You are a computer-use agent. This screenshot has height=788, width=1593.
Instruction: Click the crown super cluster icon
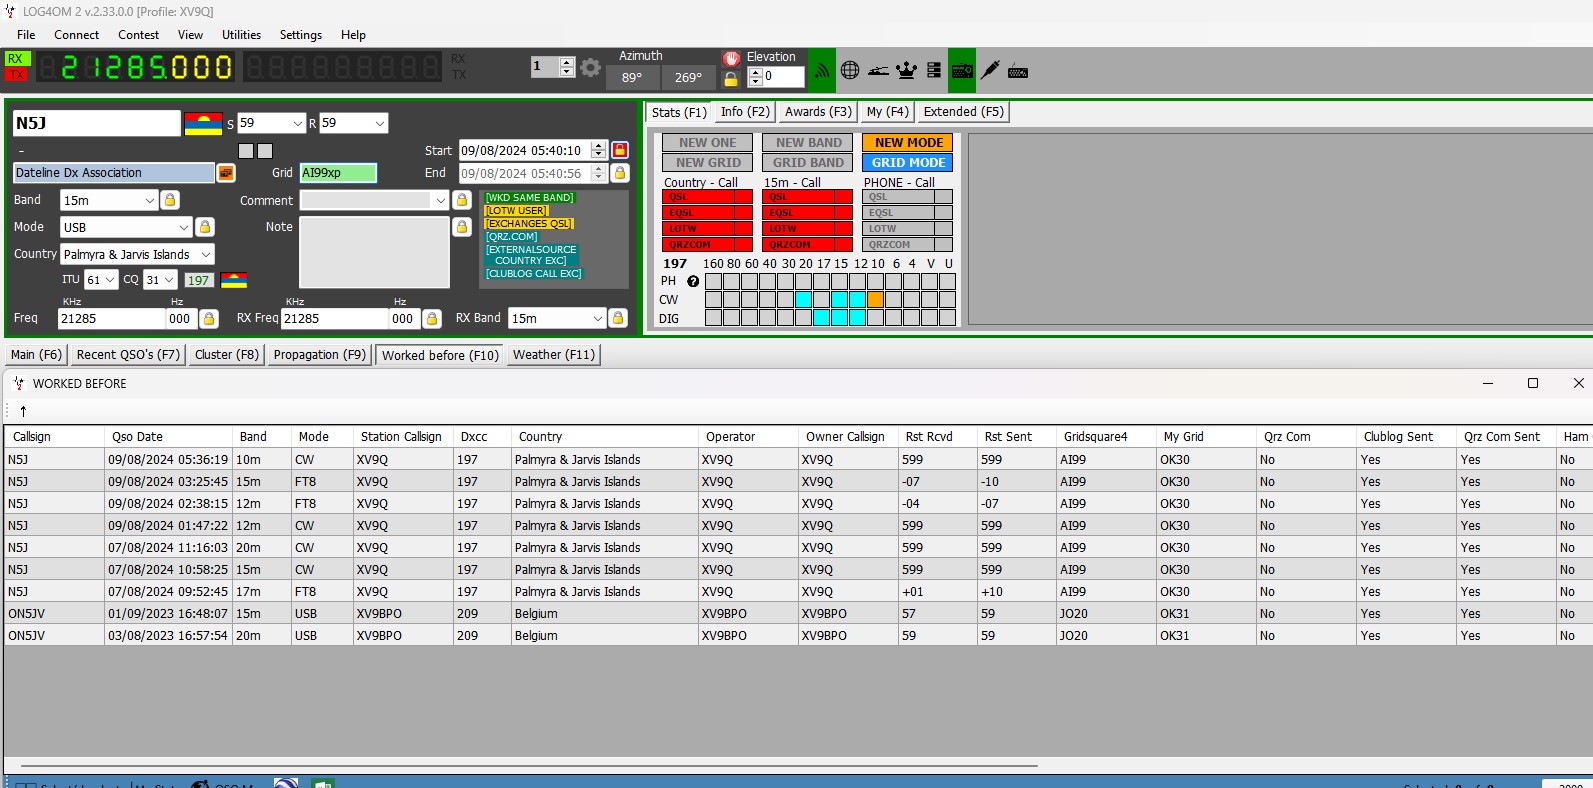(906, 70)
